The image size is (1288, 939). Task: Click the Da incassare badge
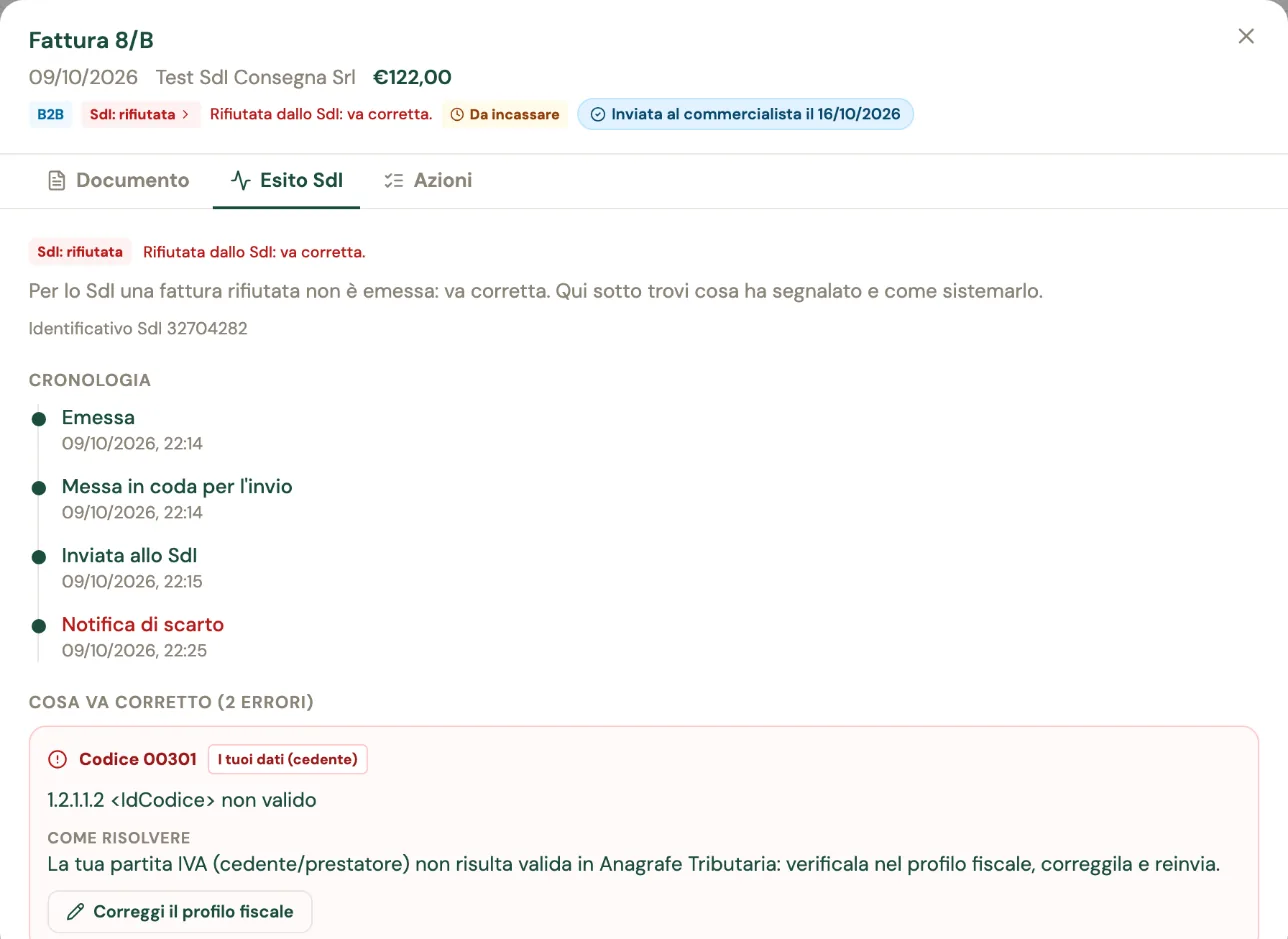click(505, 114)
